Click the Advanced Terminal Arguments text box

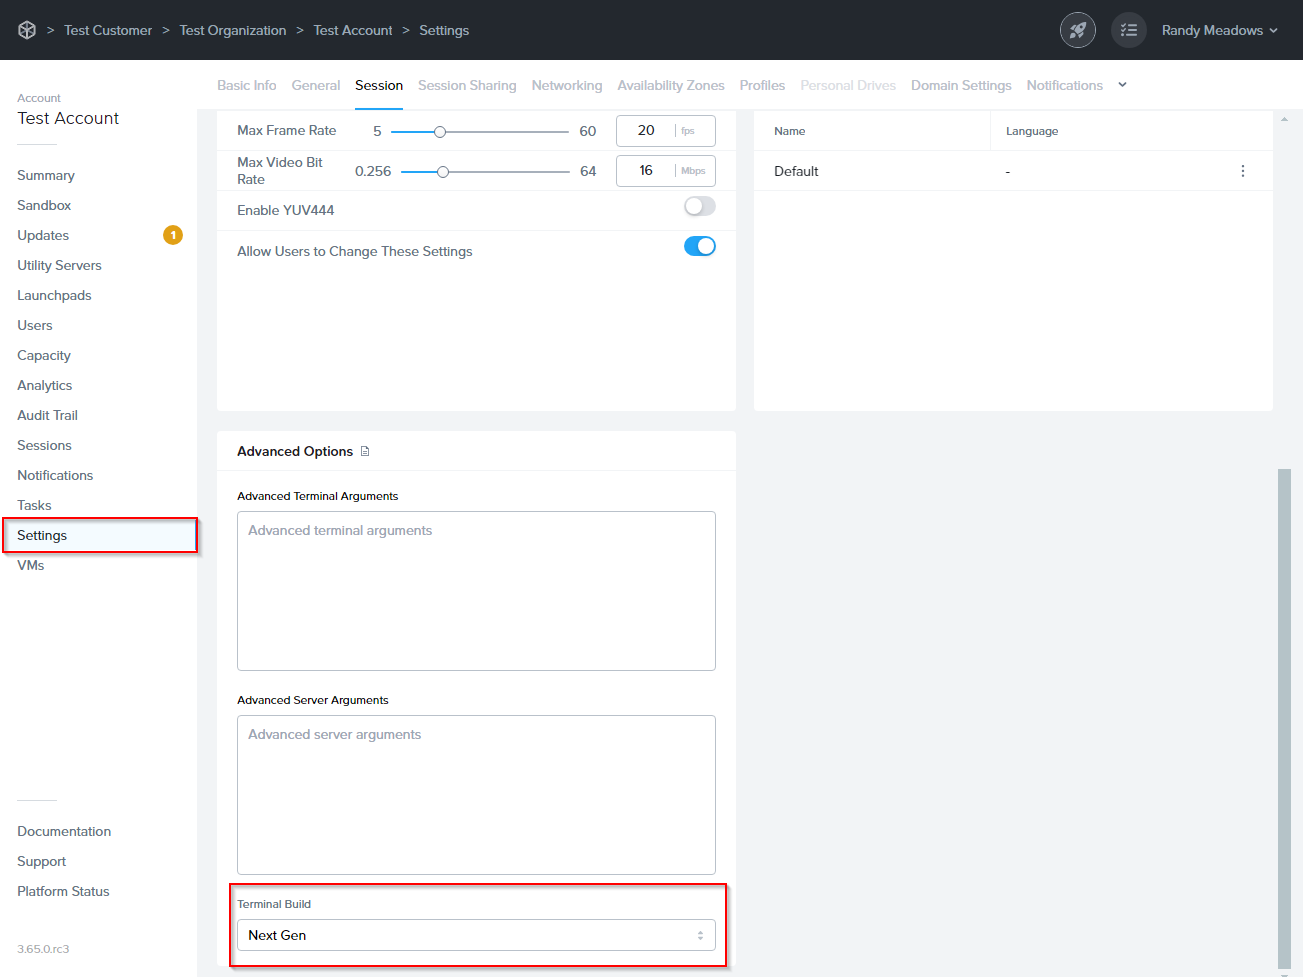pyautogui.click(x=476, y=590)
